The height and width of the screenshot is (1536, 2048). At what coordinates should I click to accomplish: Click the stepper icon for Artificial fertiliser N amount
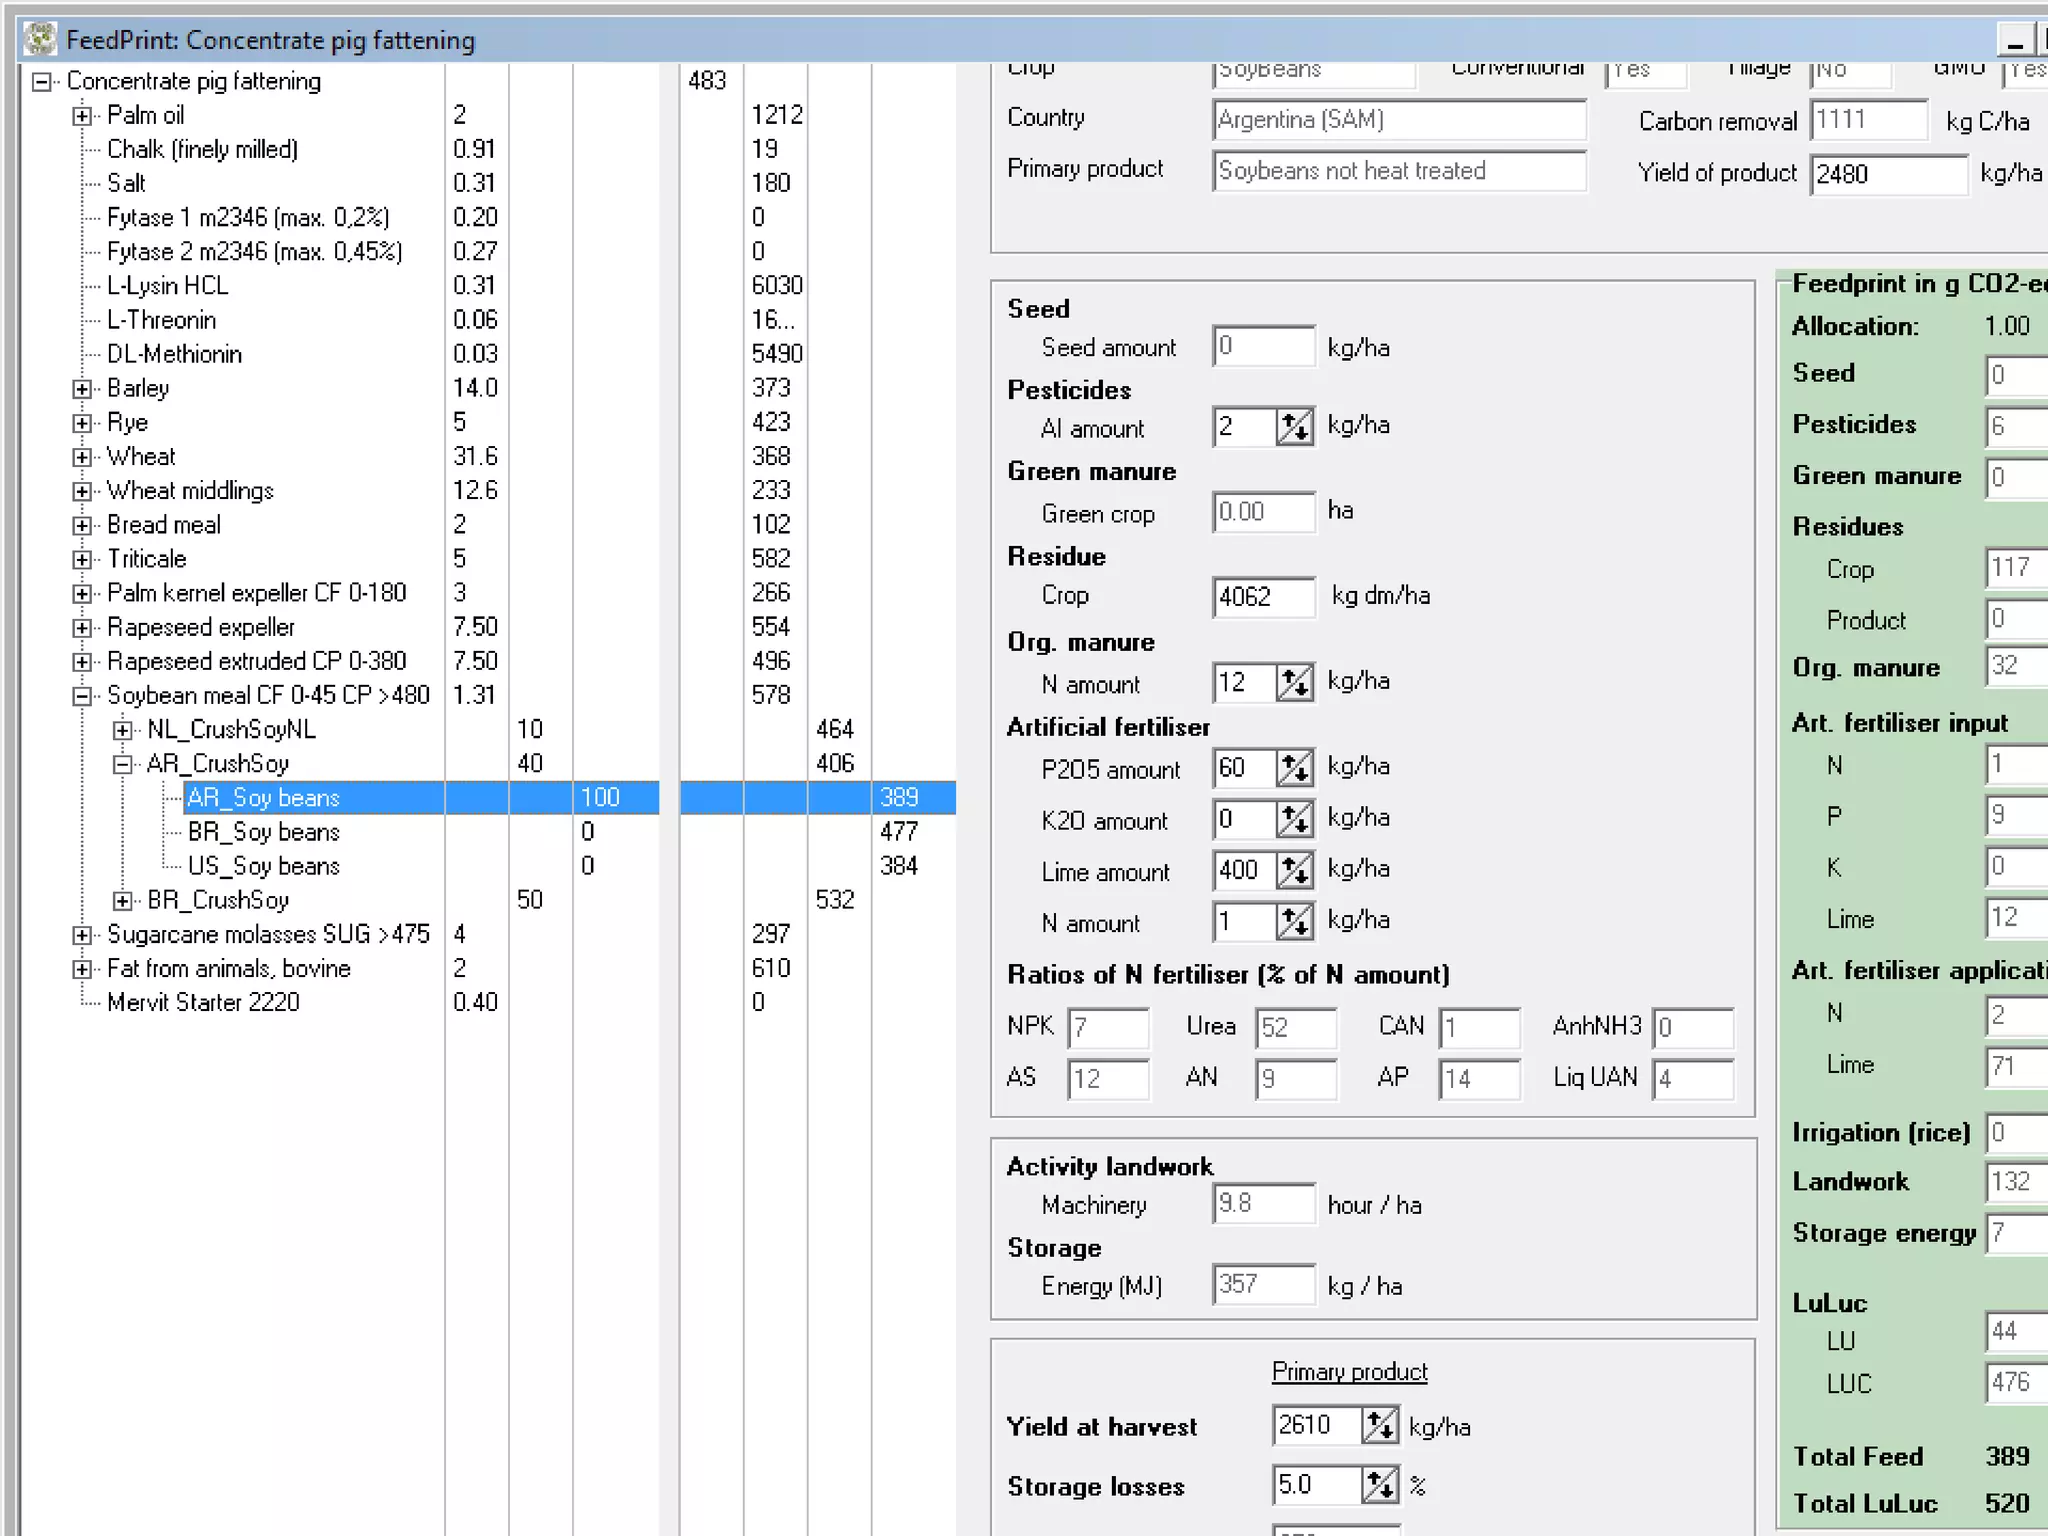1295,922
